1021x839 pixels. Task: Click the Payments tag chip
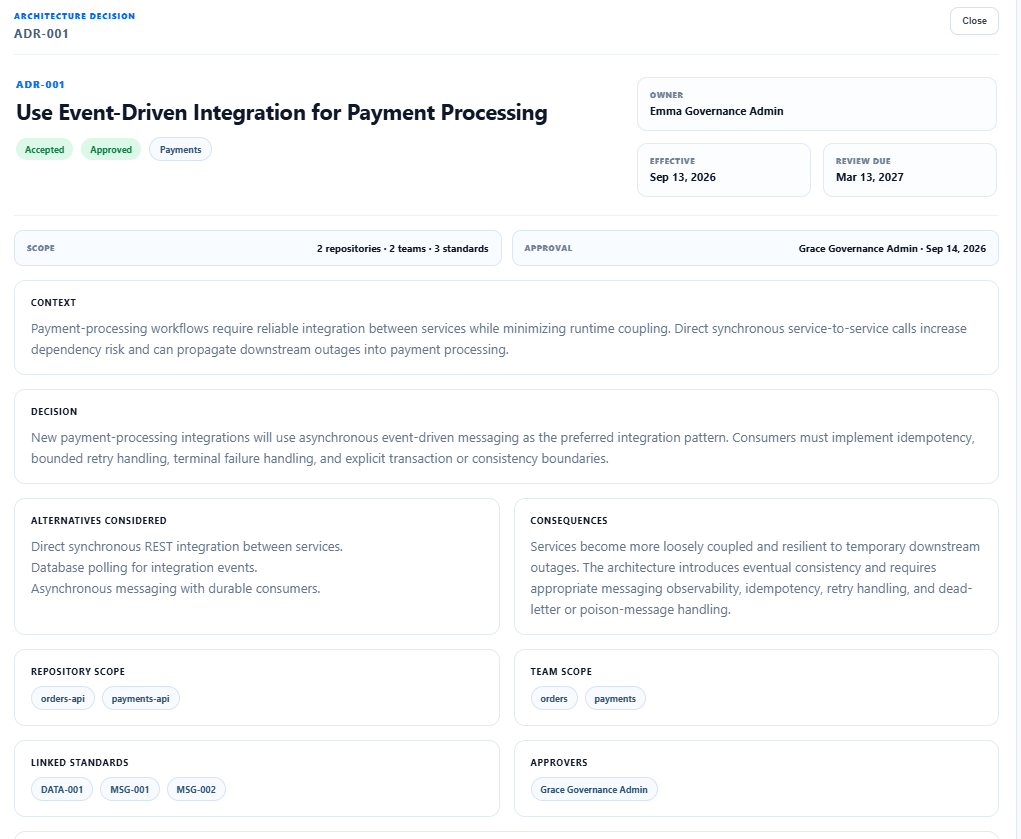(x=180, y=150)
